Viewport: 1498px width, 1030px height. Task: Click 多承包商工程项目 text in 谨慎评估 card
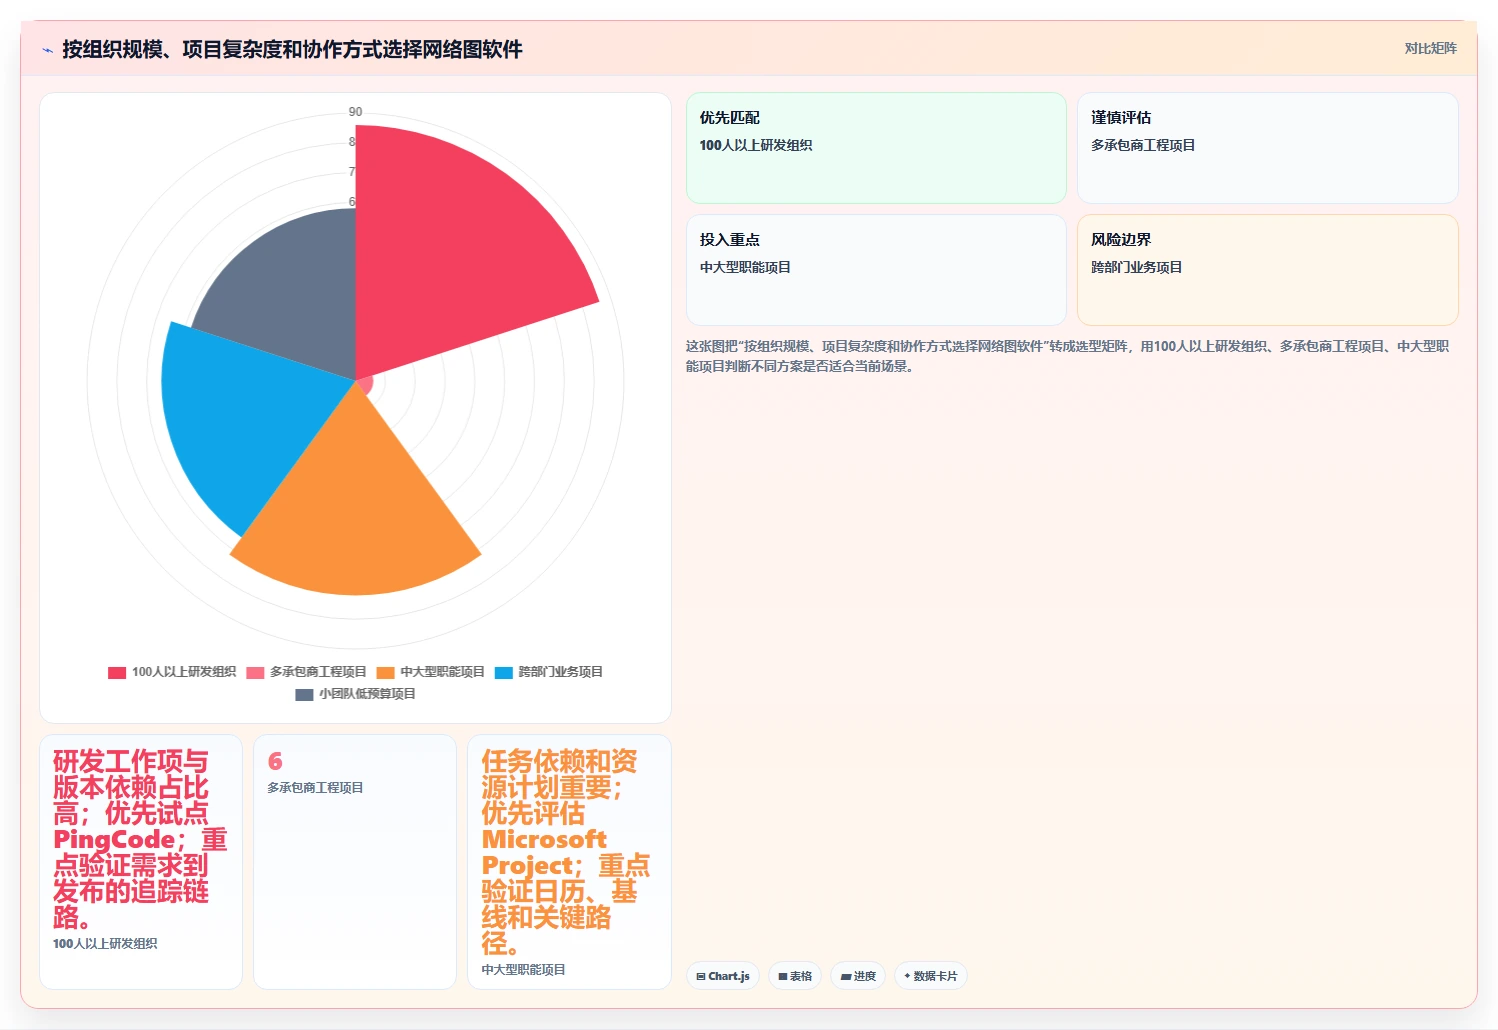pyautogui.click(x=1143, y=145)
